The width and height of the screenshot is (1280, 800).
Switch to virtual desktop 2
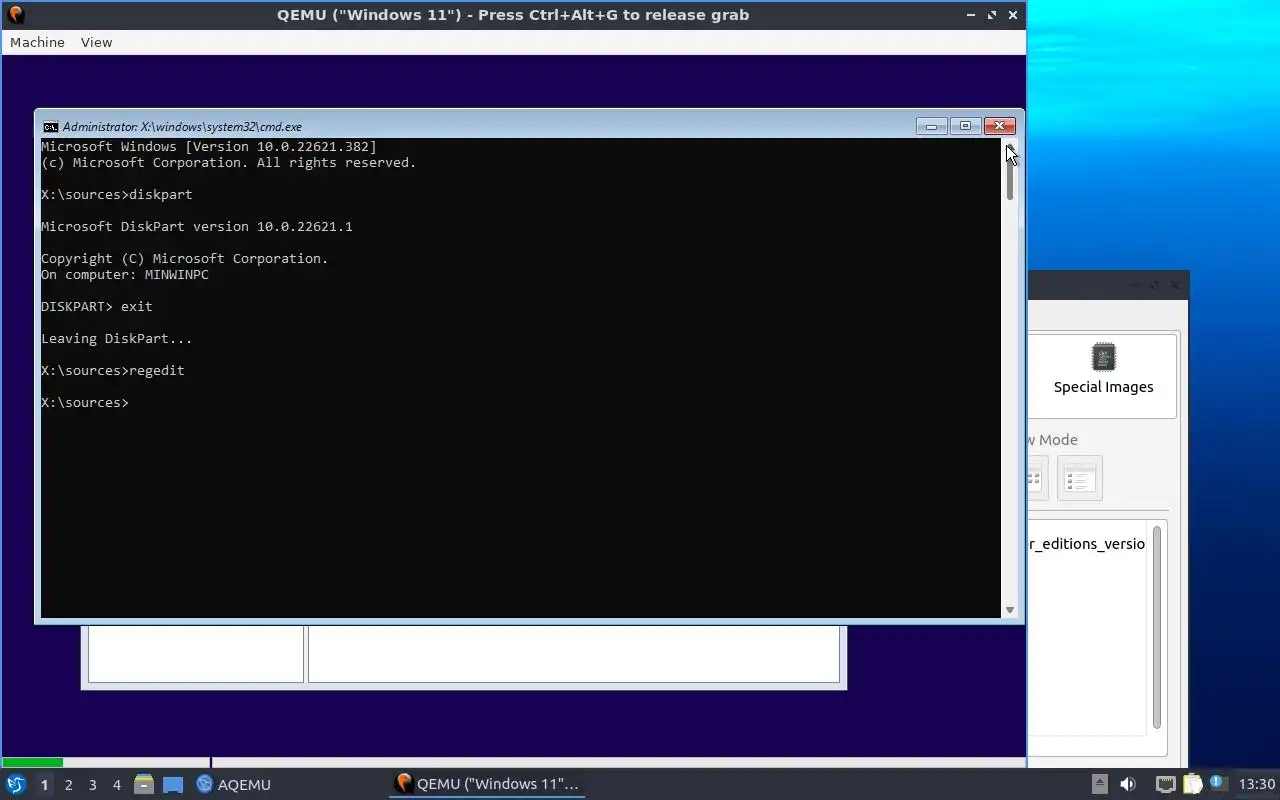point(68,785)
